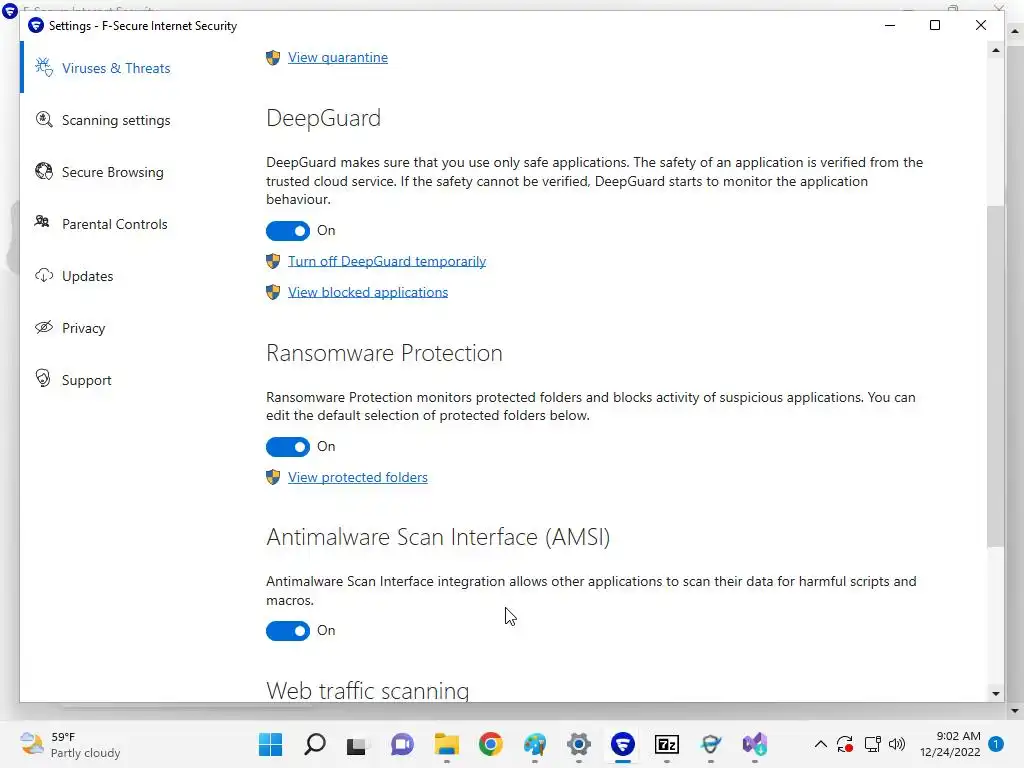Open the View quarantine link
The height and width of the screenshot is (768, 1024).
click(338, 57)
